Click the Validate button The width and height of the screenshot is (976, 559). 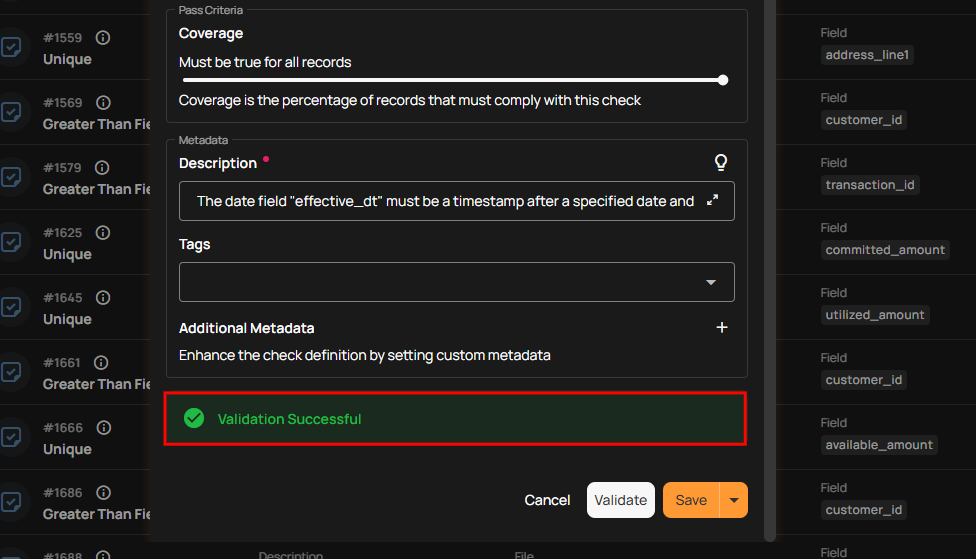620,500
